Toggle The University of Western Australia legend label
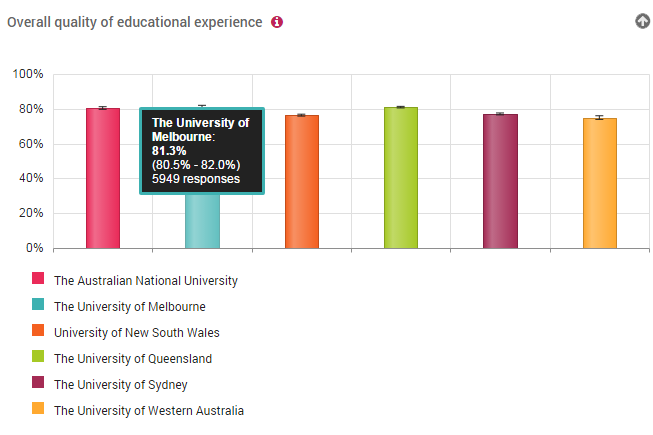This screenshot has height=435, width=653. pos(149,411)
